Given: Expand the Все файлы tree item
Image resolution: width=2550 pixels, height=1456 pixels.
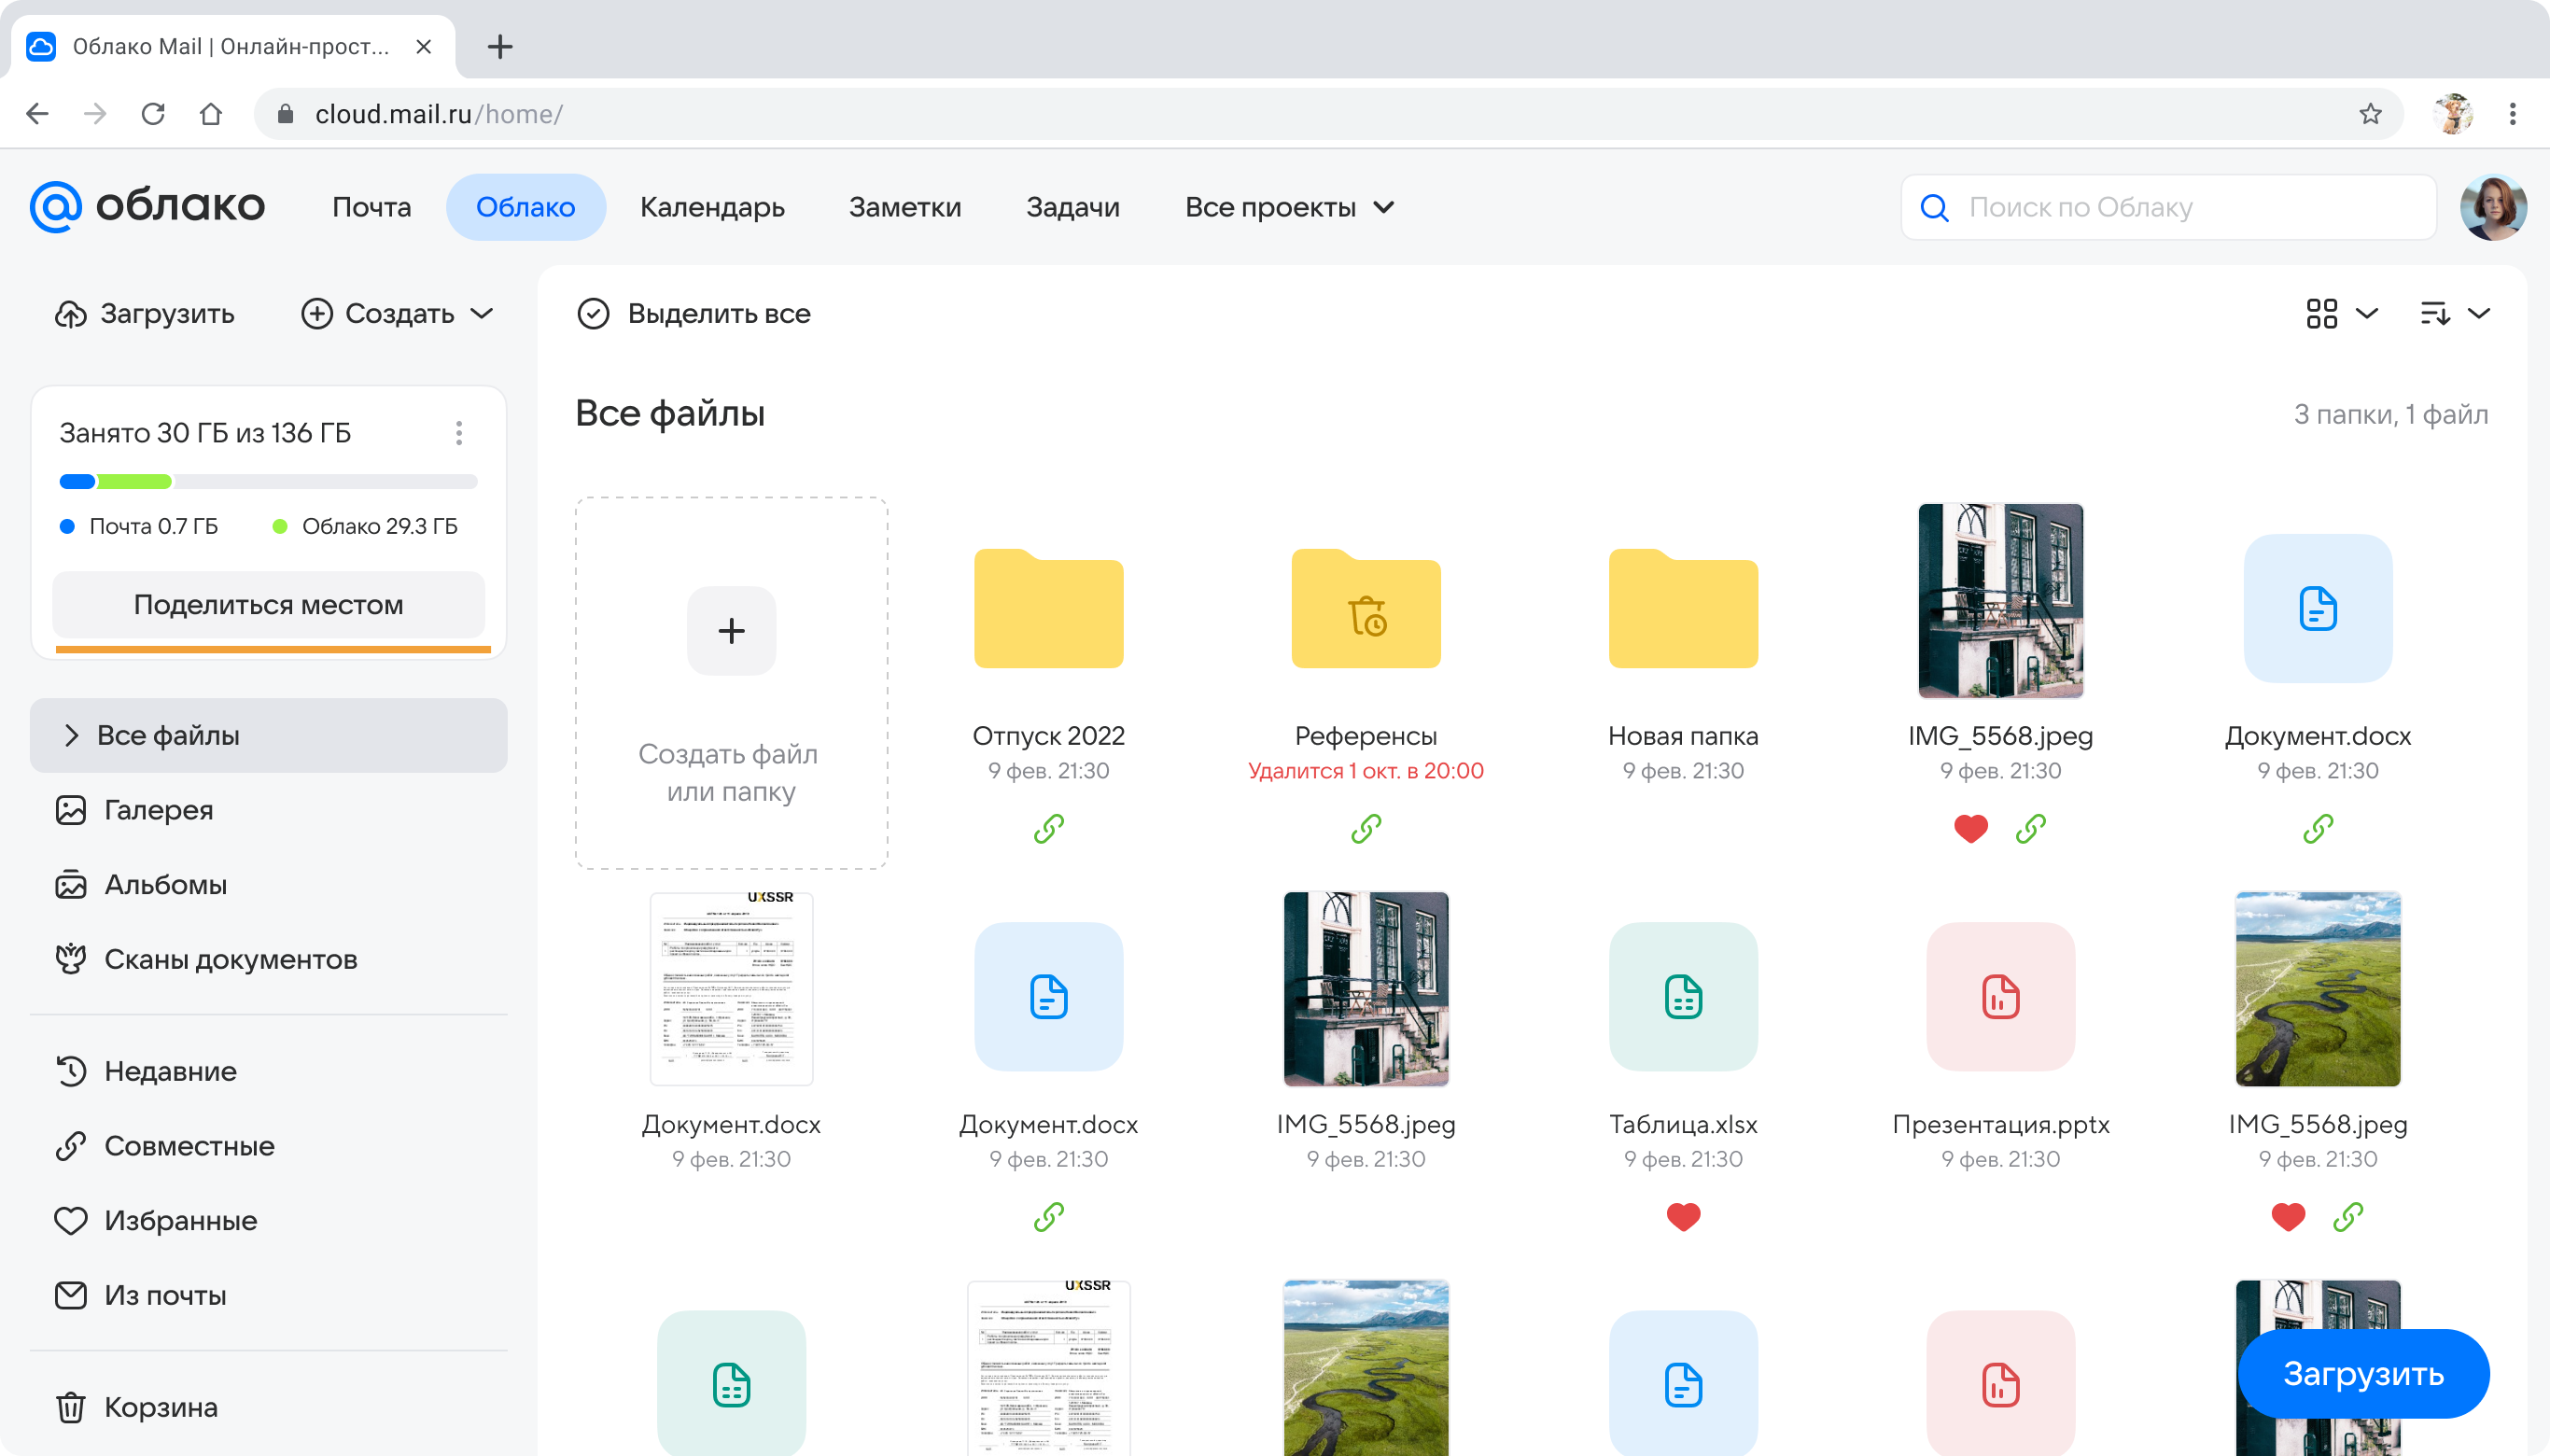Looking at the screenshot, I should click(71, 736).
